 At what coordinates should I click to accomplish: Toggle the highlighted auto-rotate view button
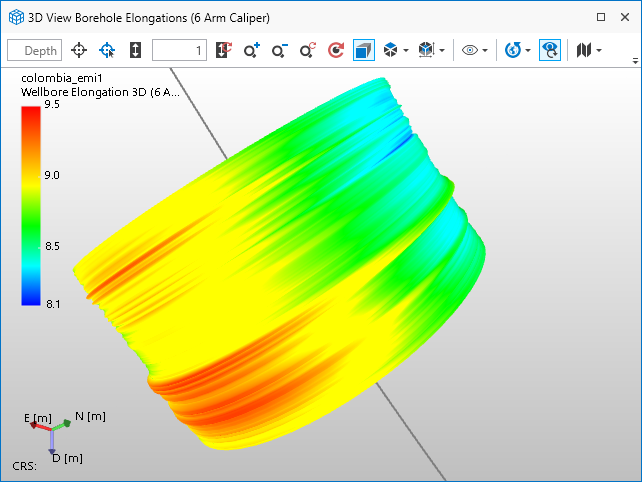click(549, 50)
